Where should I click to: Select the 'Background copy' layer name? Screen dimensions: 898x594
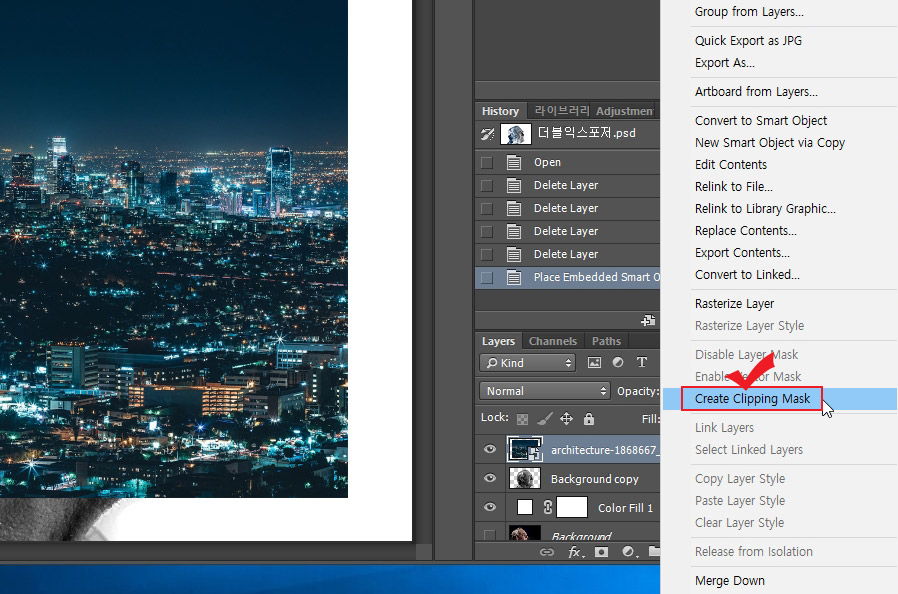pos(594,479)
